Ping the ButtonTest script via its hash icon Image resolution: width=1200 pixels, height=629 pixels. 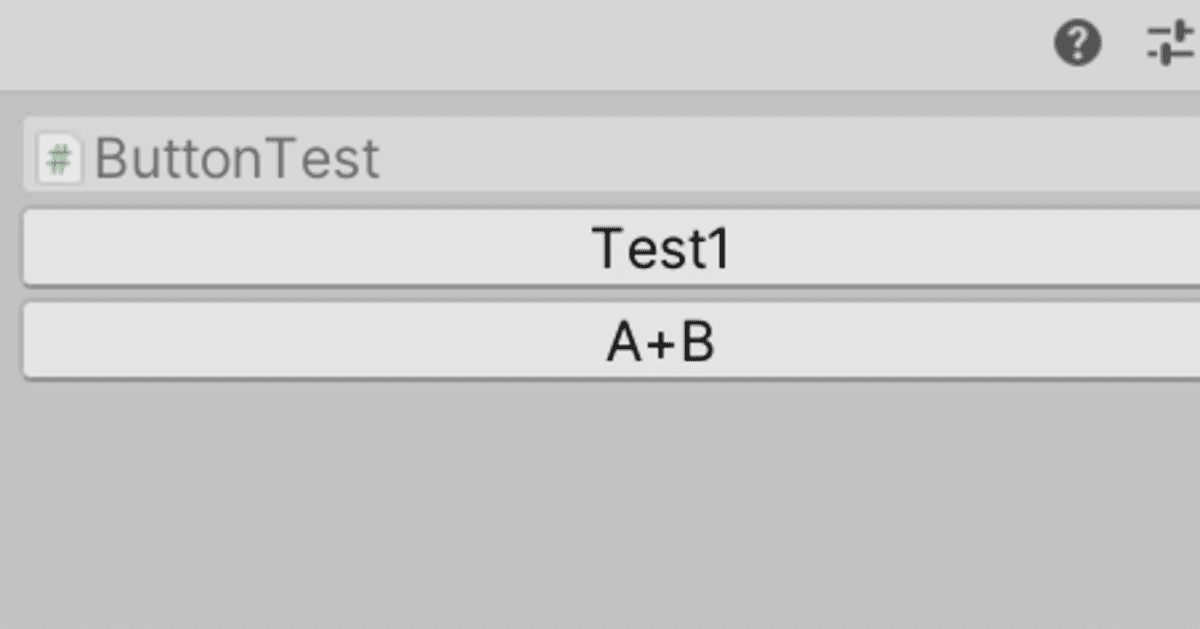[59, 158]
